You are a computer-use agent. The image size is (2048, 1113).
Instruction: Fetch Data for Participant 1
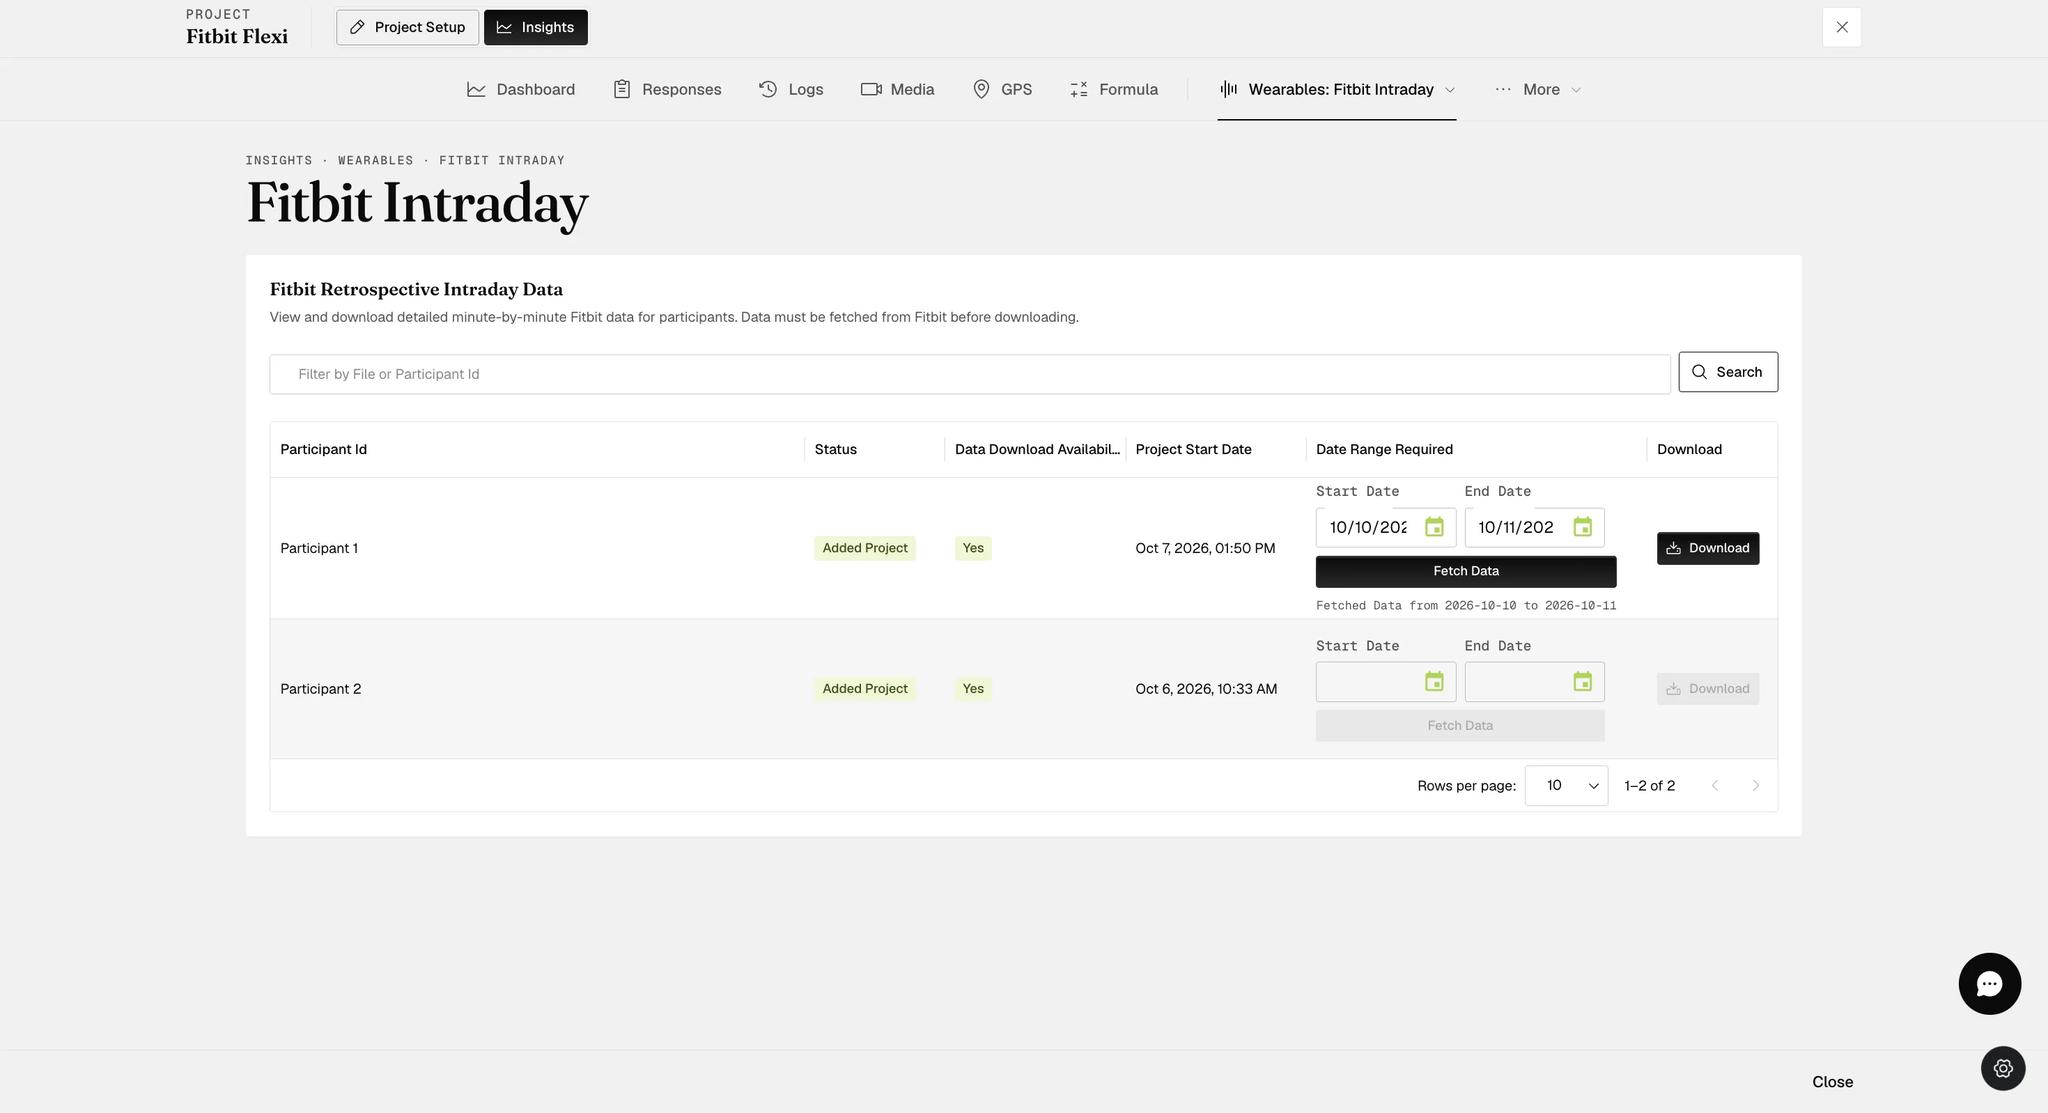(x=1466, y=571)
